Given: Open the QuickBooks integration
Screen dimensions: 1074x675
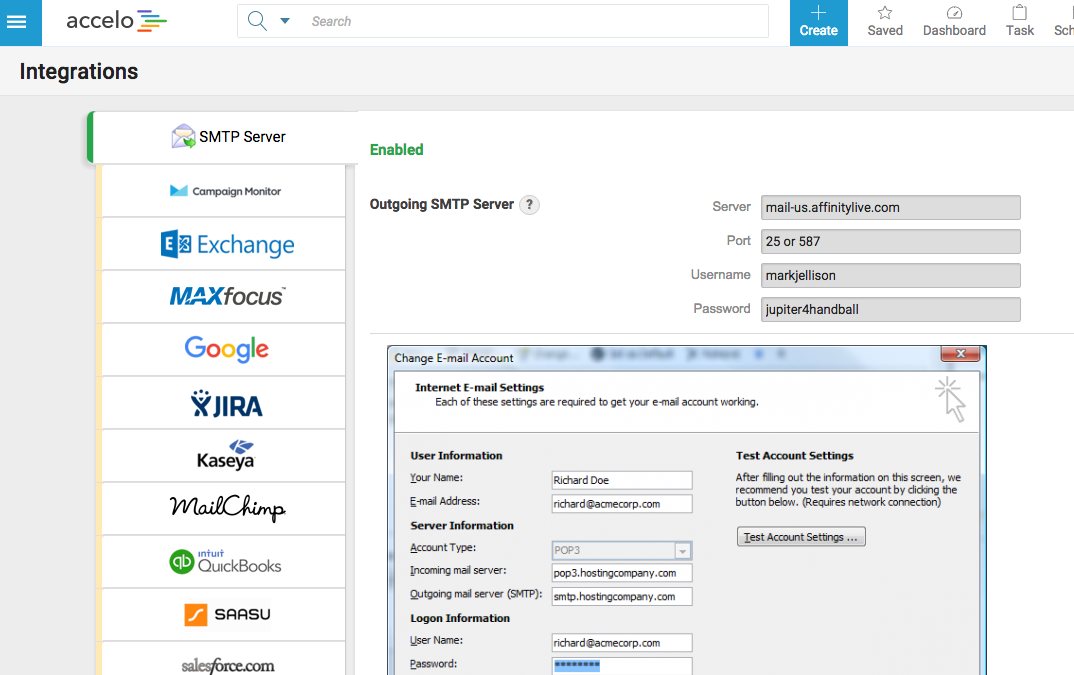Looking at the screenshot, I should click(225, 562).
